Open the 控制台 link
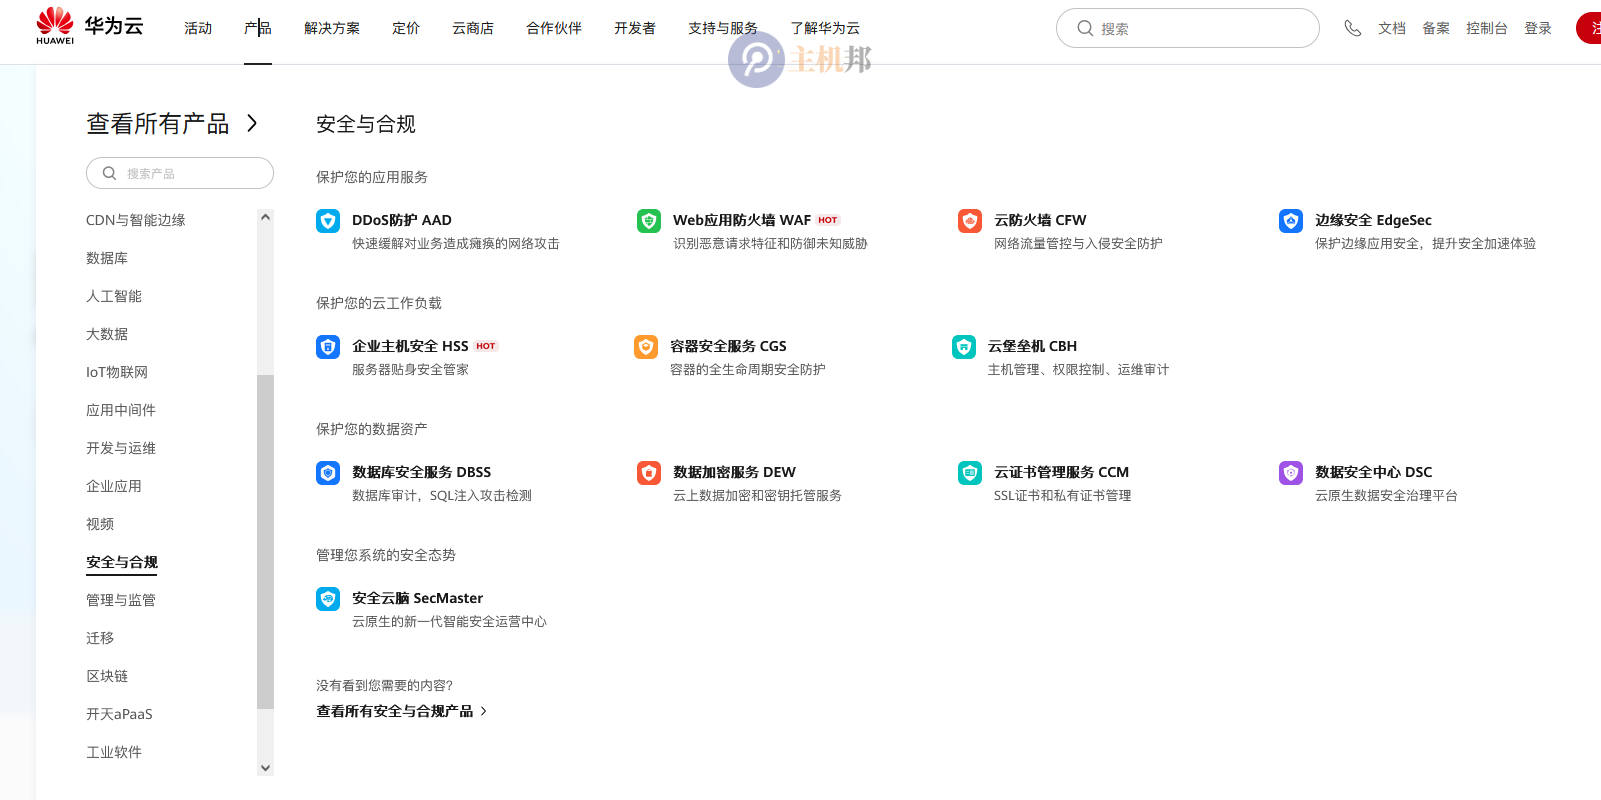The height and width of the screenshot is (800, 1601). coord(1487,28)
